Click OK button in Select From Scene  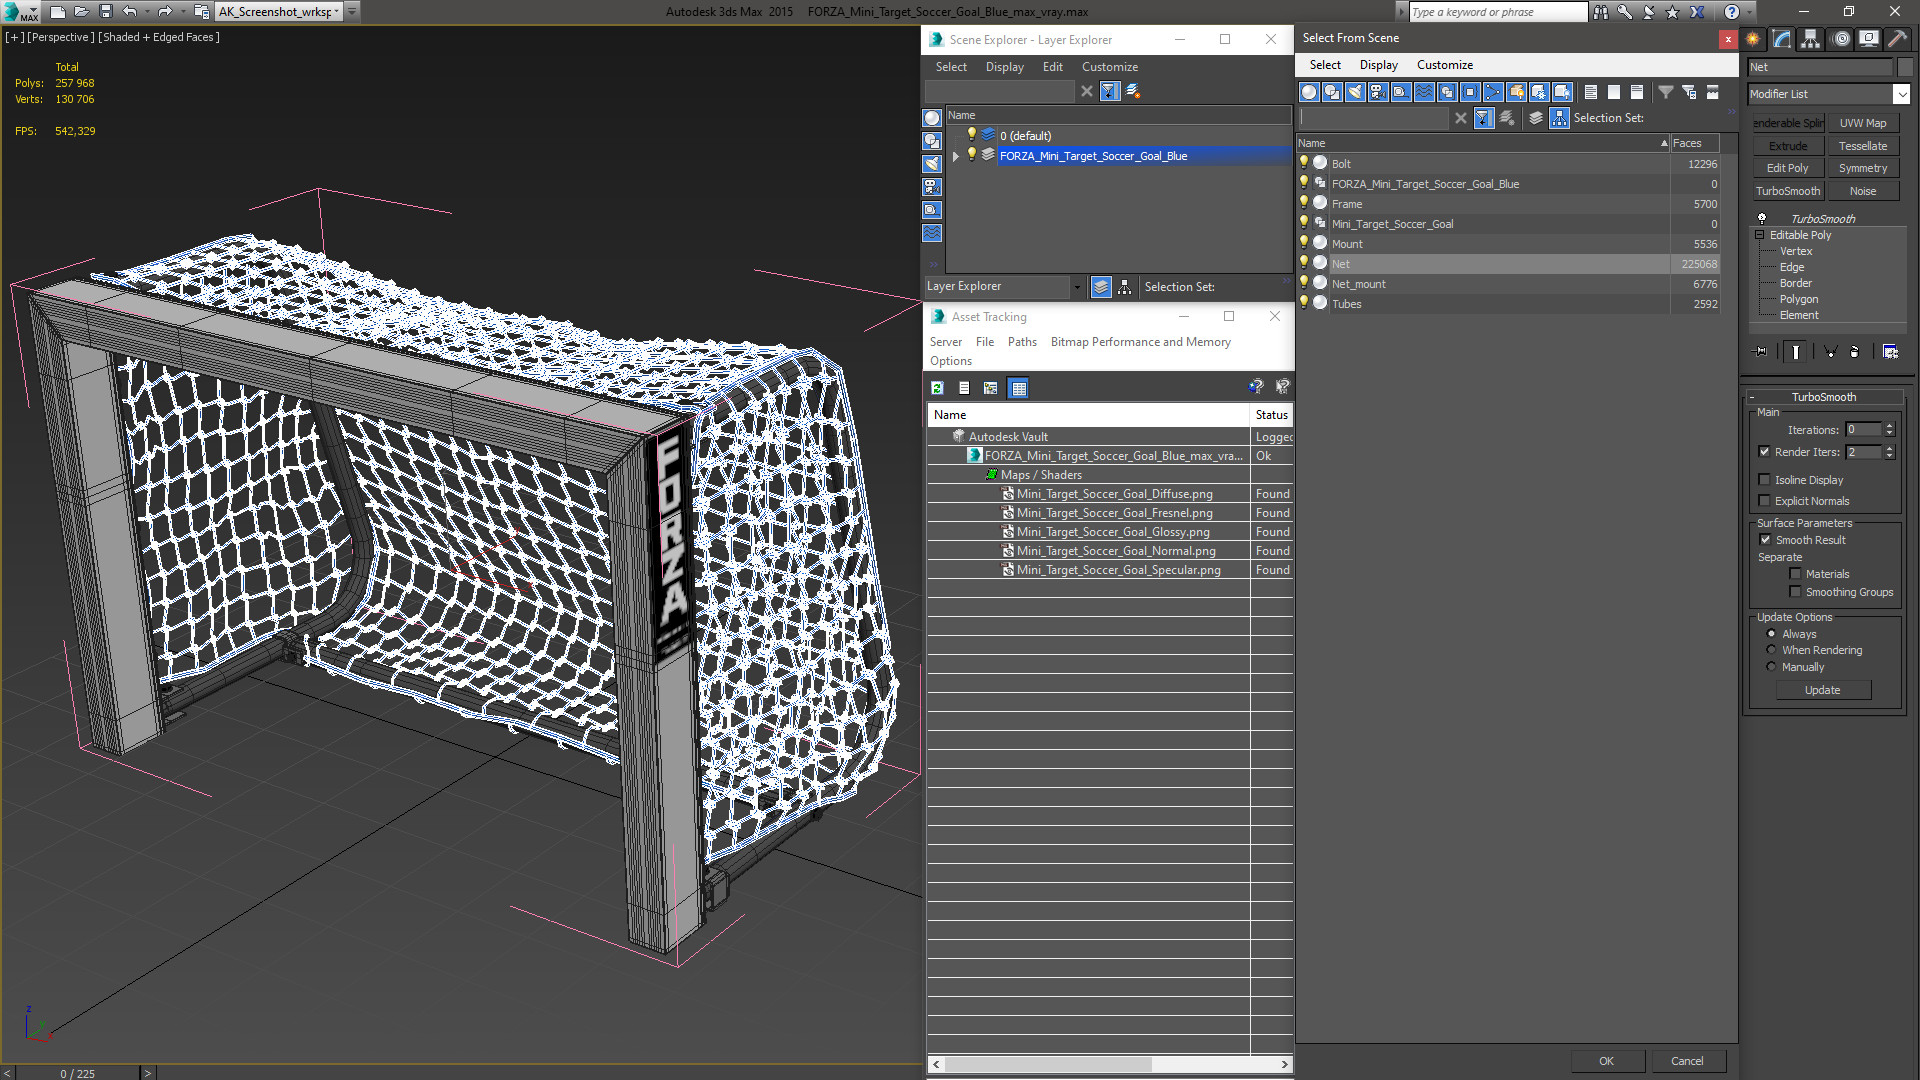[1606, 1061]
